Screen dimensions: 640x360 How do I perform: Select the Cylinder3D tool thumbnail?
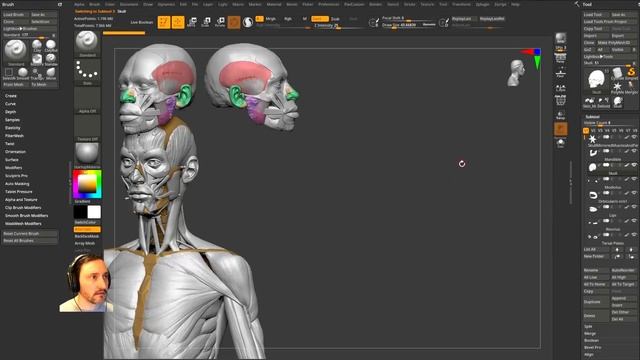click(618, 73)
